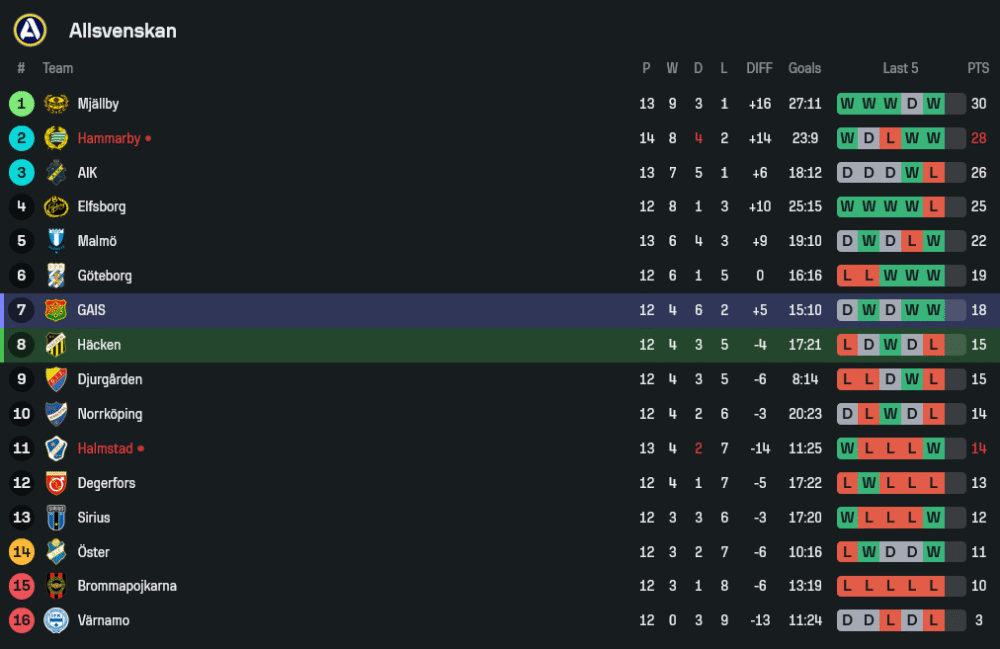This screenshot has height=649, width=1000.
Task: Click the Goals column header
Action: (x=804, y=68)
